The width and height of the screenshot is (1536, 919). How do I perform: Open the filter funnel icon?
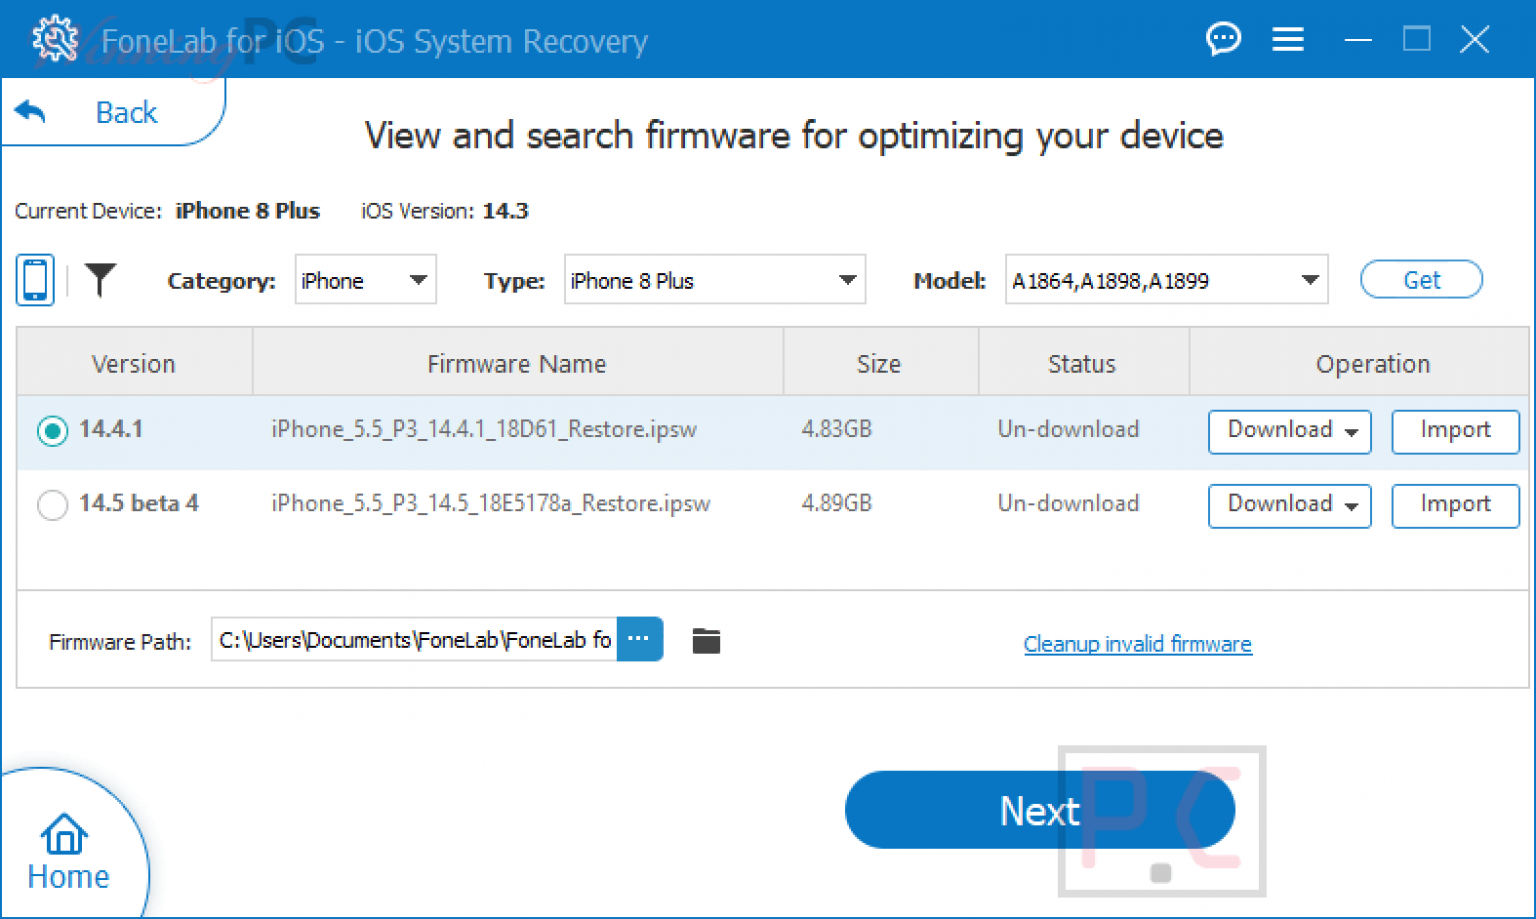click(100, 281)
